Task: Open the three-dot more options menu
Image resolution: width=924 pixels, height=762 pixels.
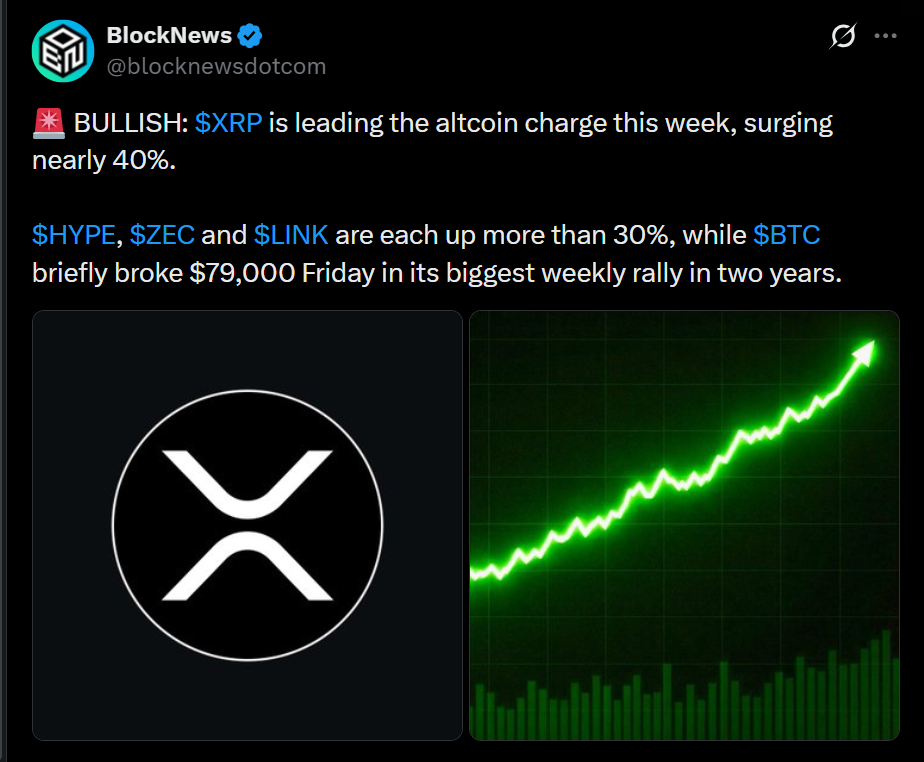Action: tap(885, 36)
